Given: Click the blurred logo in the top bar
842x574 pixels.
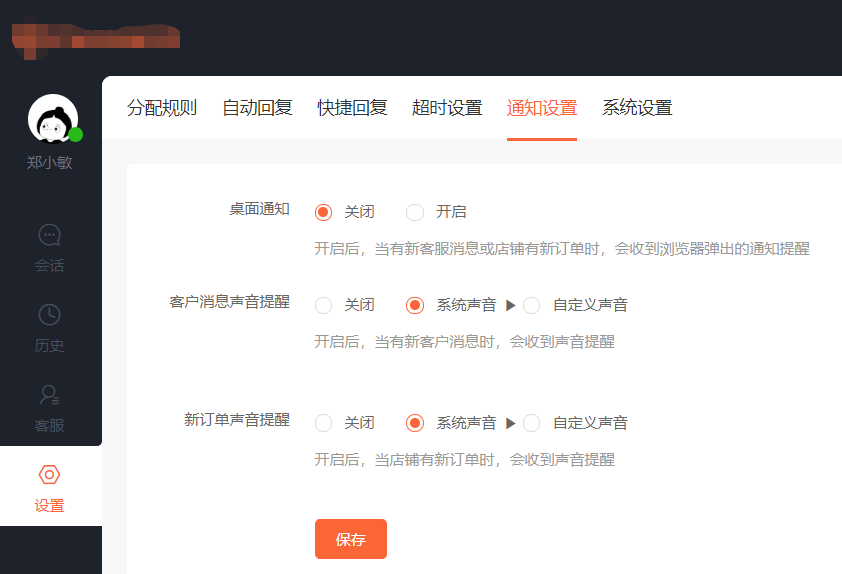Looking at the screenshot, I should click(x=96, y=39).
